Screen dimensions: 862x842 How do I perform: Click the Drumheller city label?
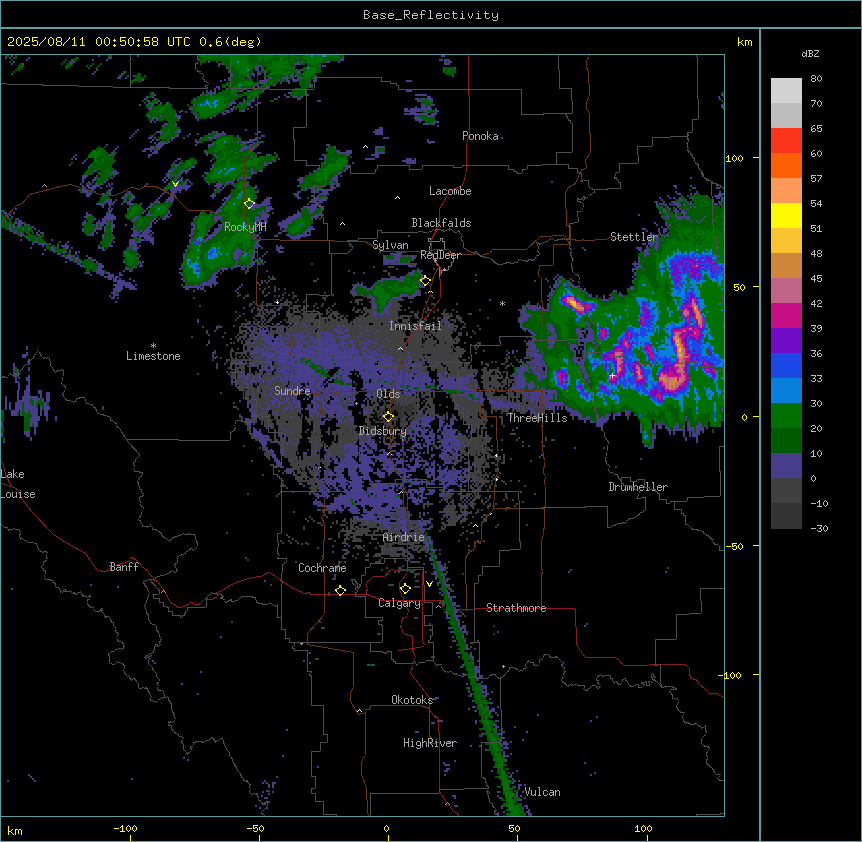pos(638,487)
